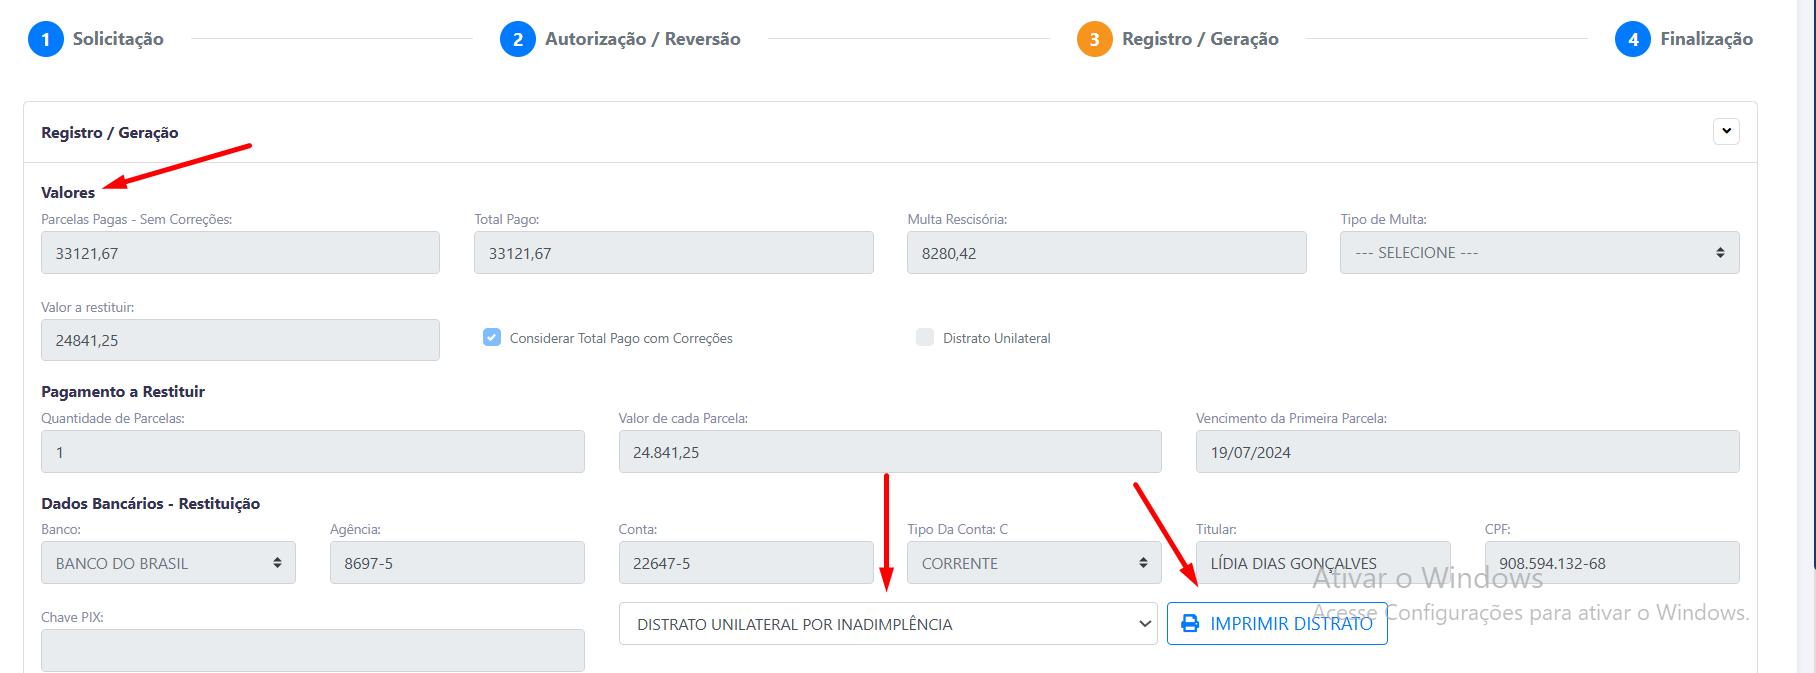Click the Parcelas Pagas - Sem Correções field
1816x673 pixels.
(240, 252)
